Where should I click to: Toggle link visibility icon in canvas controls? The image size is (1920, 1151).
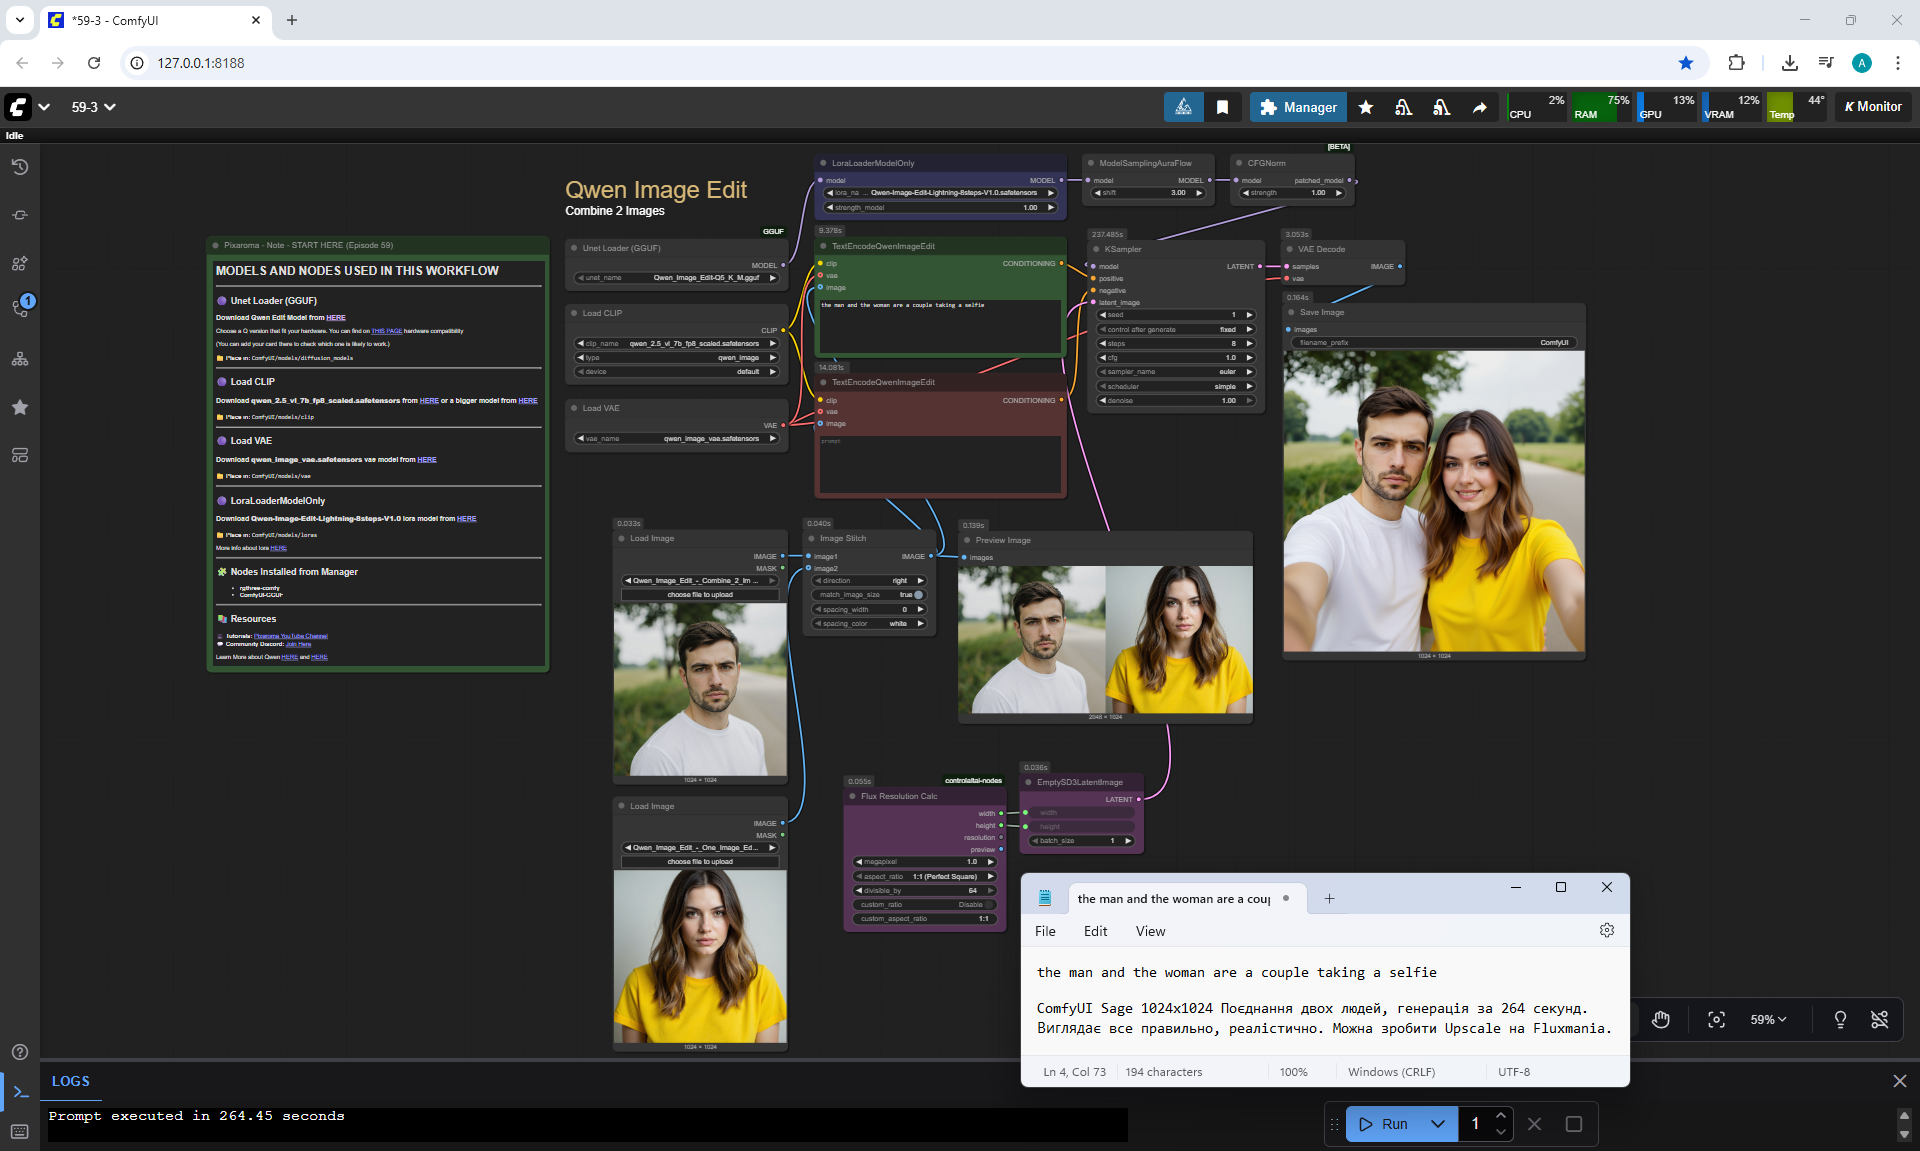pos(1879,1019)
